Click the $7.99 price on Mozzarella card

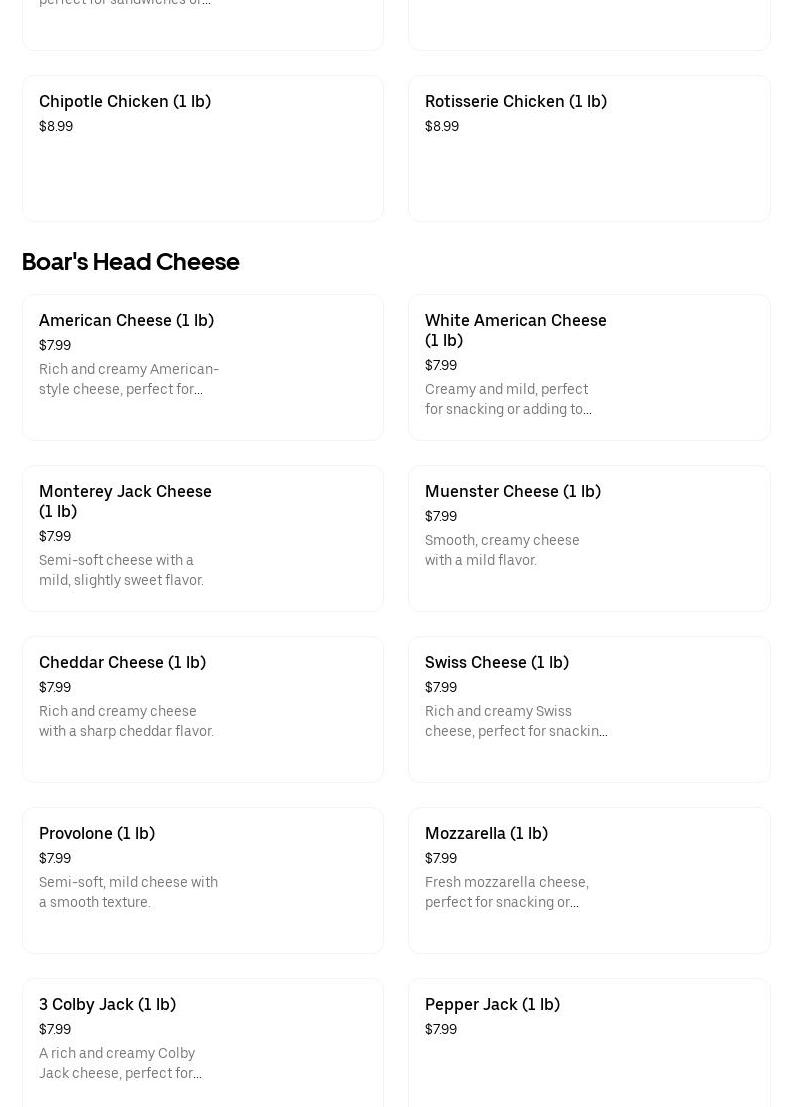click(x=441, y=858)
